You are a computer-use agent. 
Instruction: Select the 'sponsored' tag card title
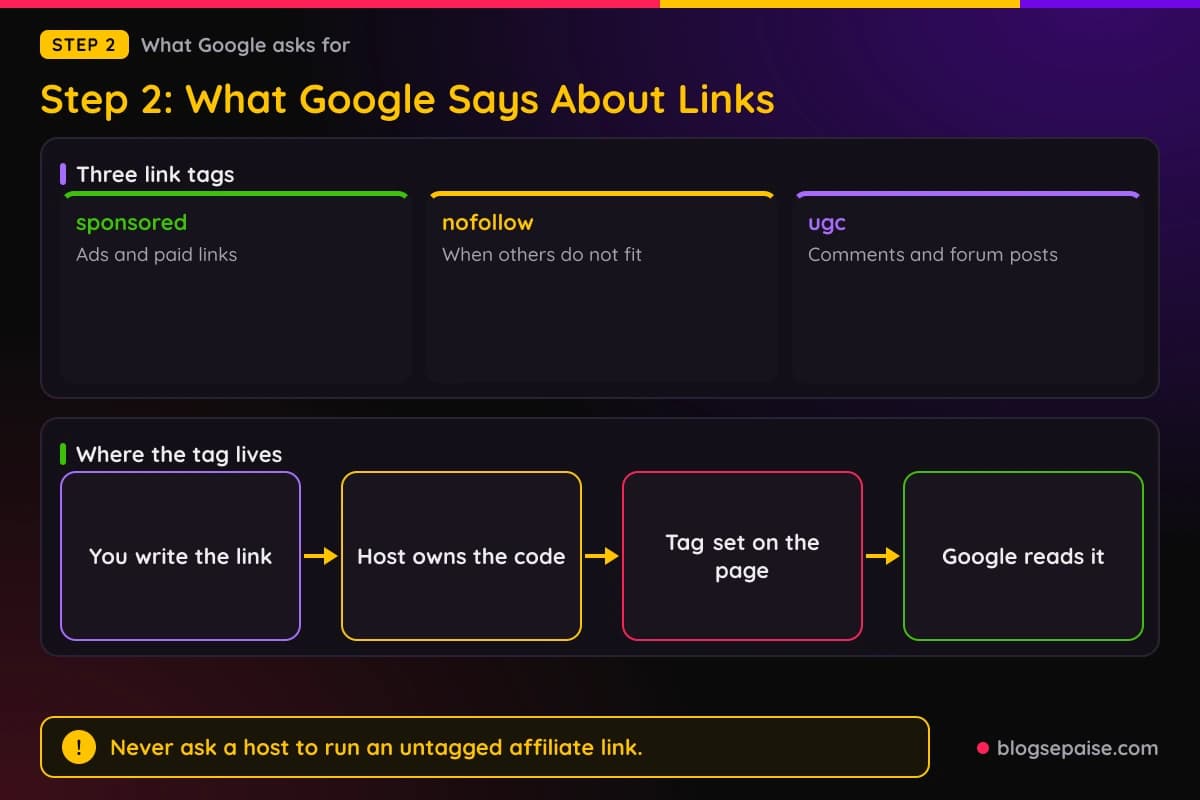131,222
